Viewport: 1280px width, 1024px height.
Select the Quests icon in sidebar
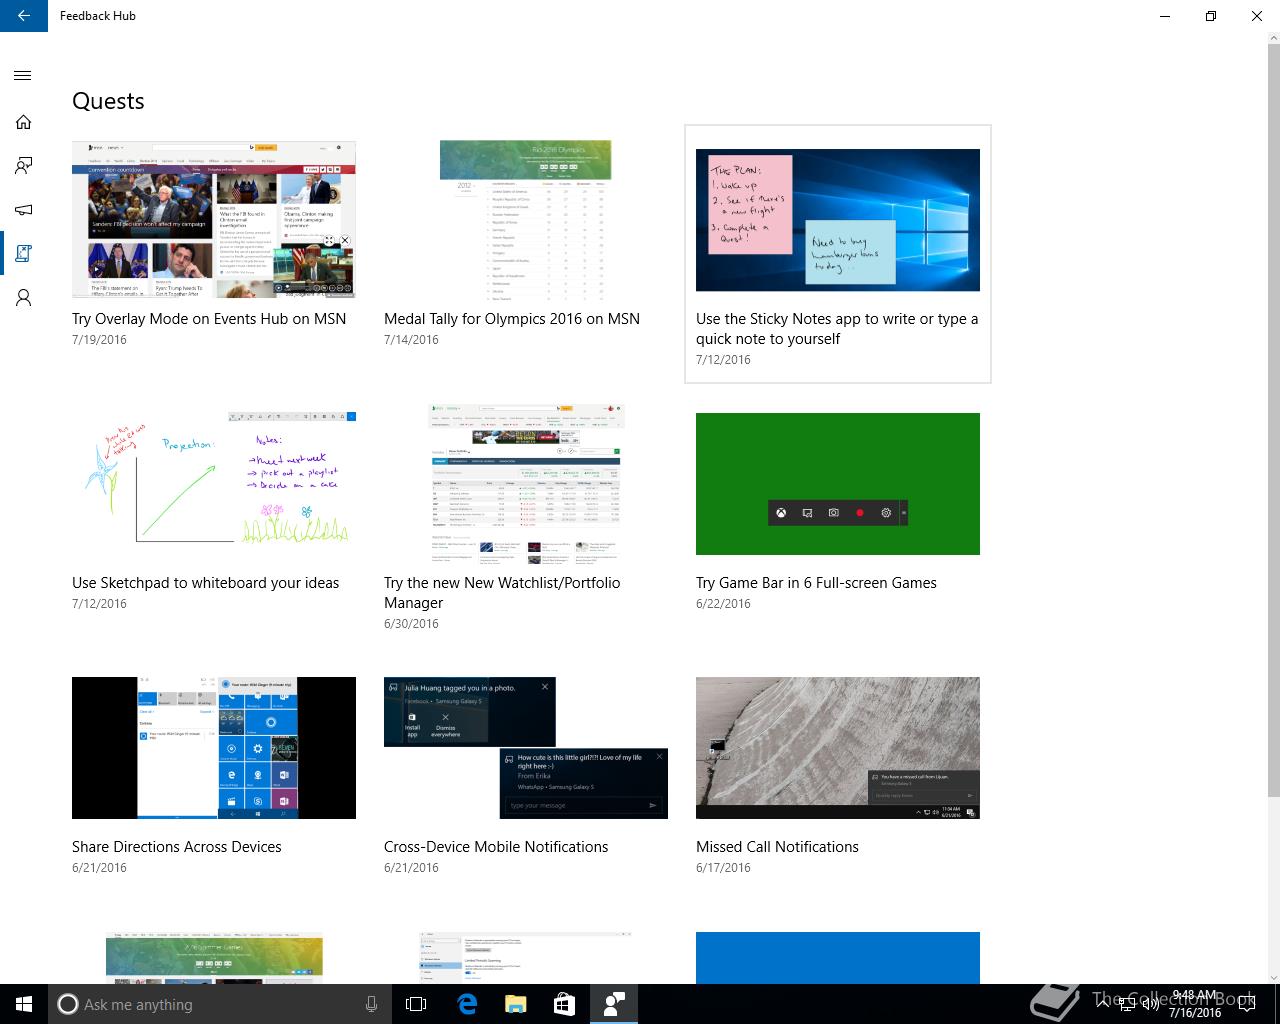pyautogui.click(x=23, y=254)
